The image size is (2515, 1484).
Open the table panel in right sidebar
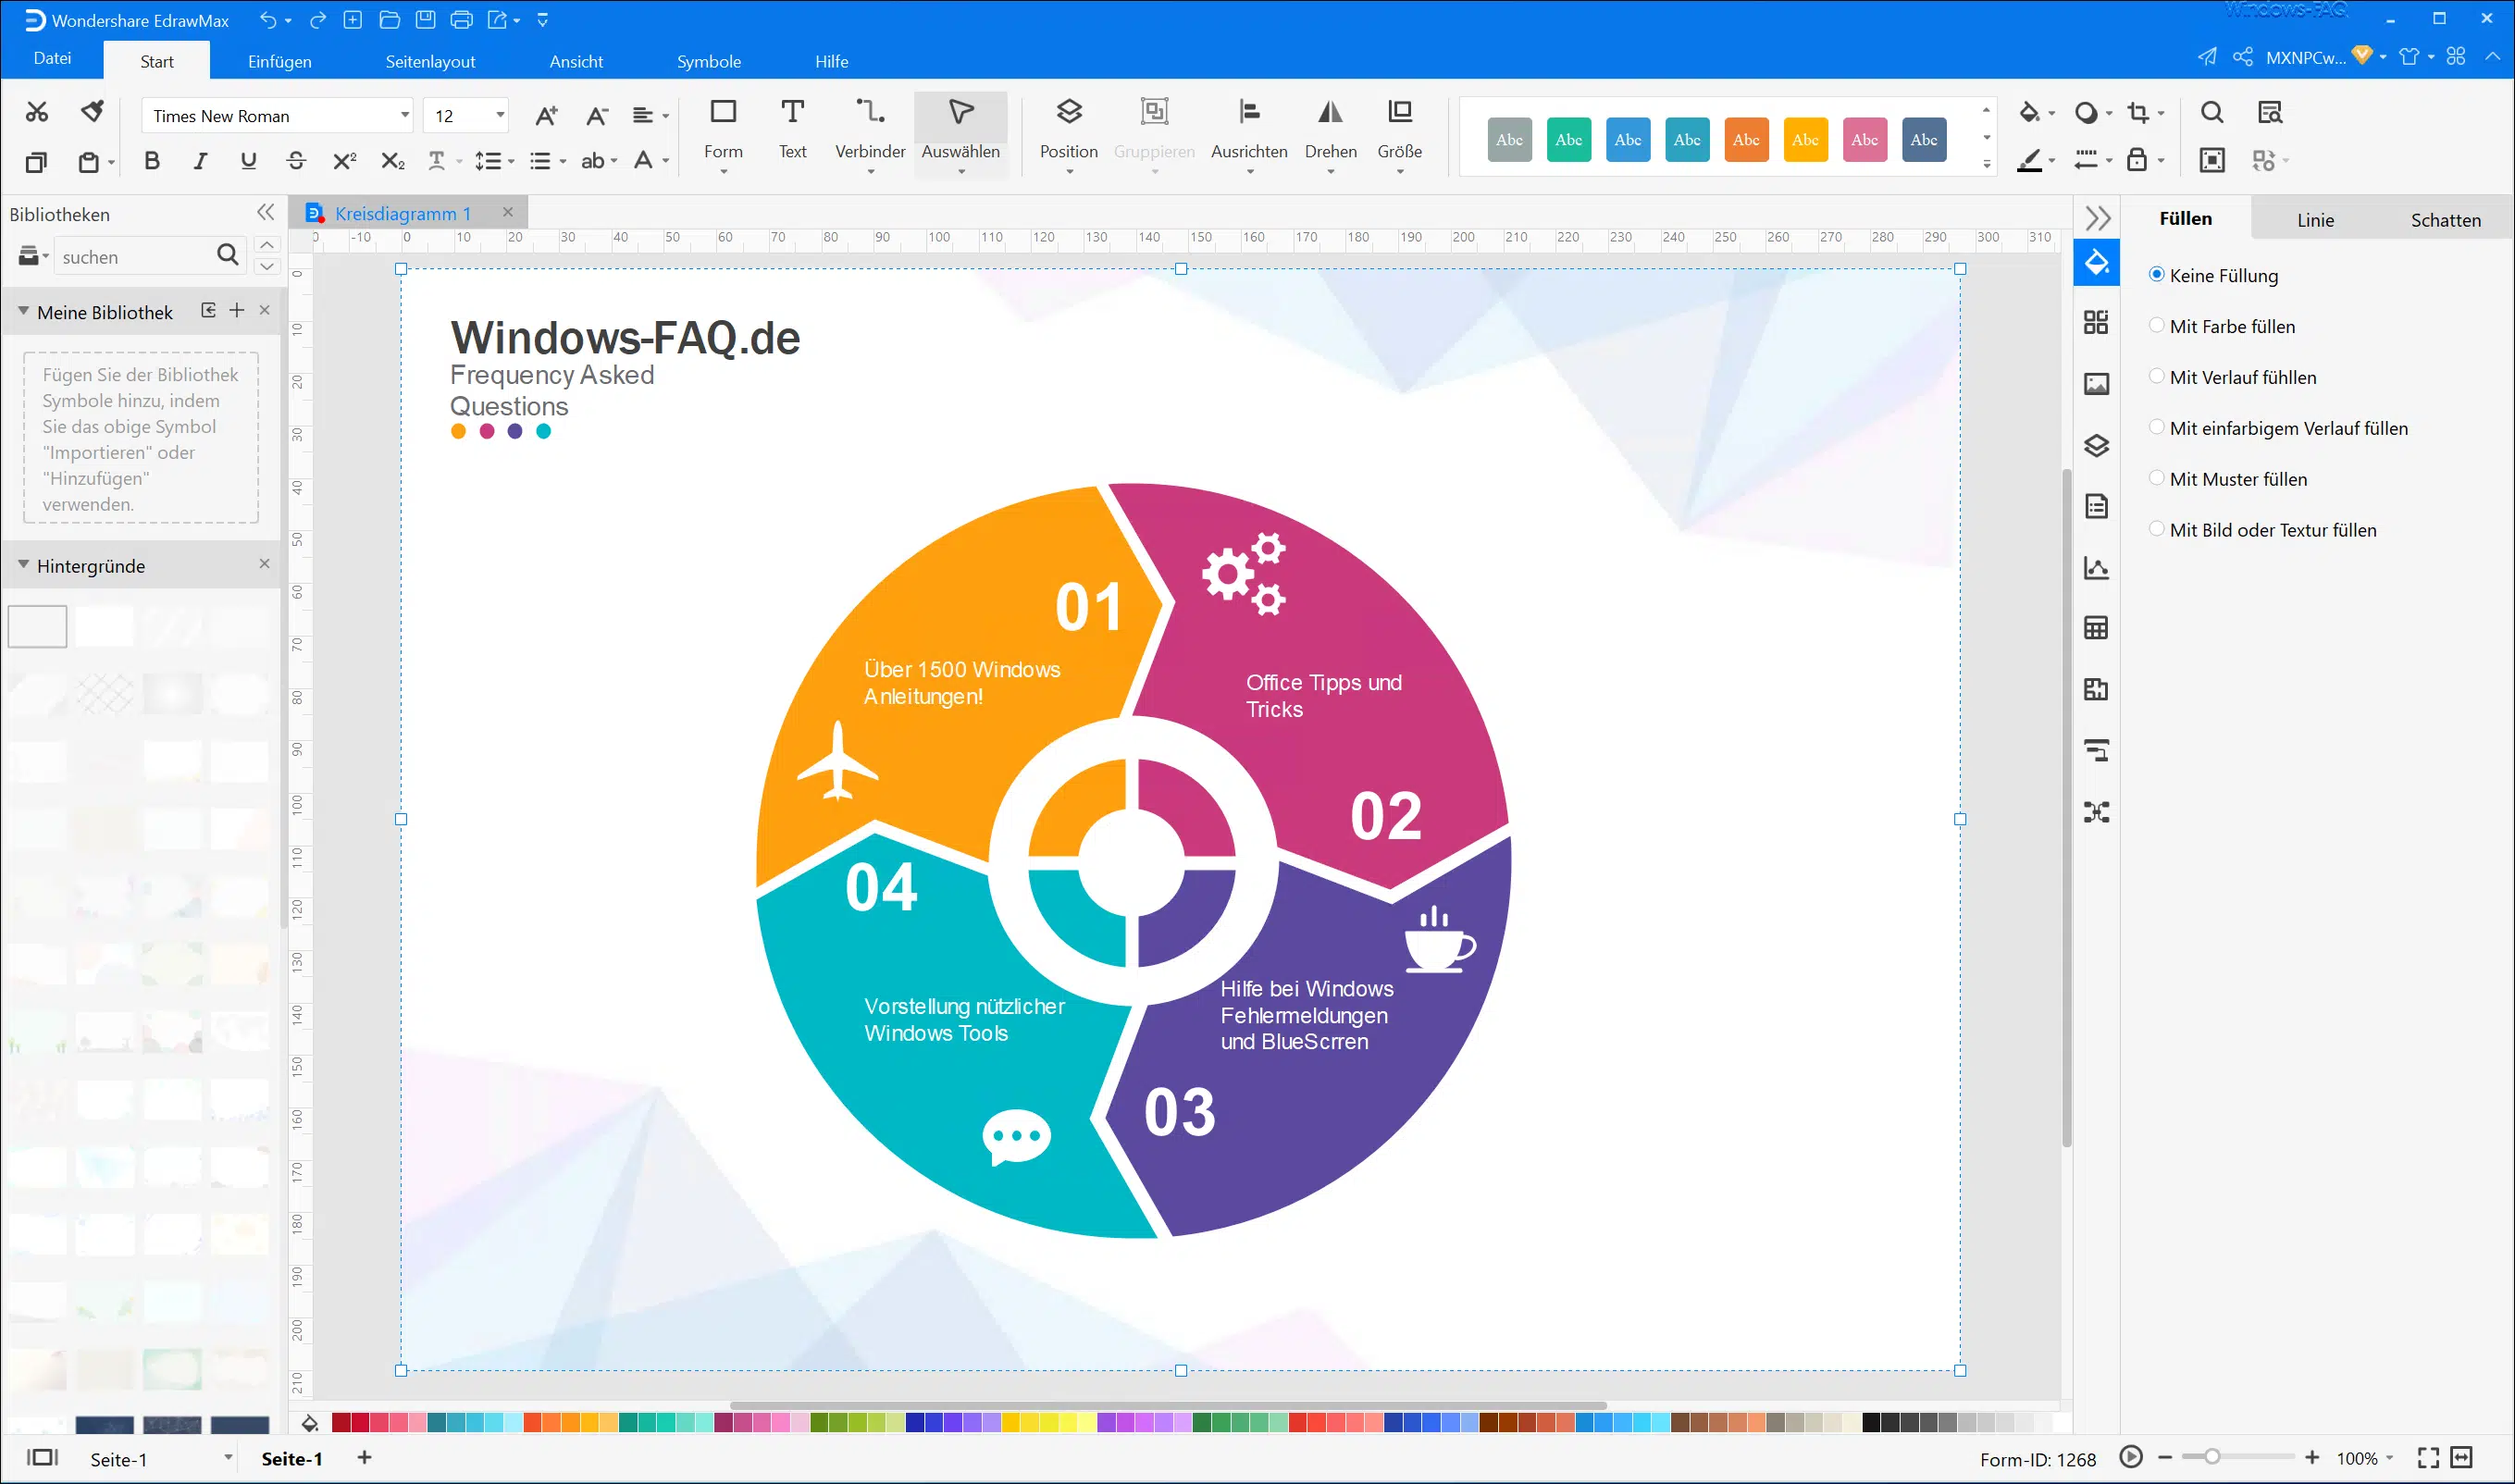pyautogui.click(x=2096, y=628)
